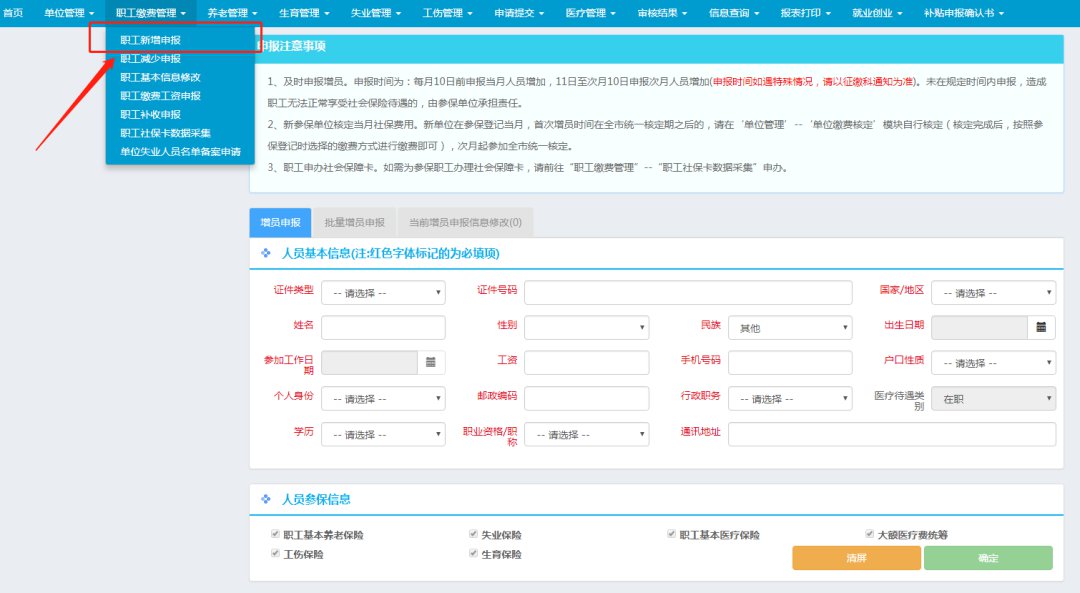
Task: Focus the 通讯地址 text field
Action: pyautogui.click(x=891, y=434)
